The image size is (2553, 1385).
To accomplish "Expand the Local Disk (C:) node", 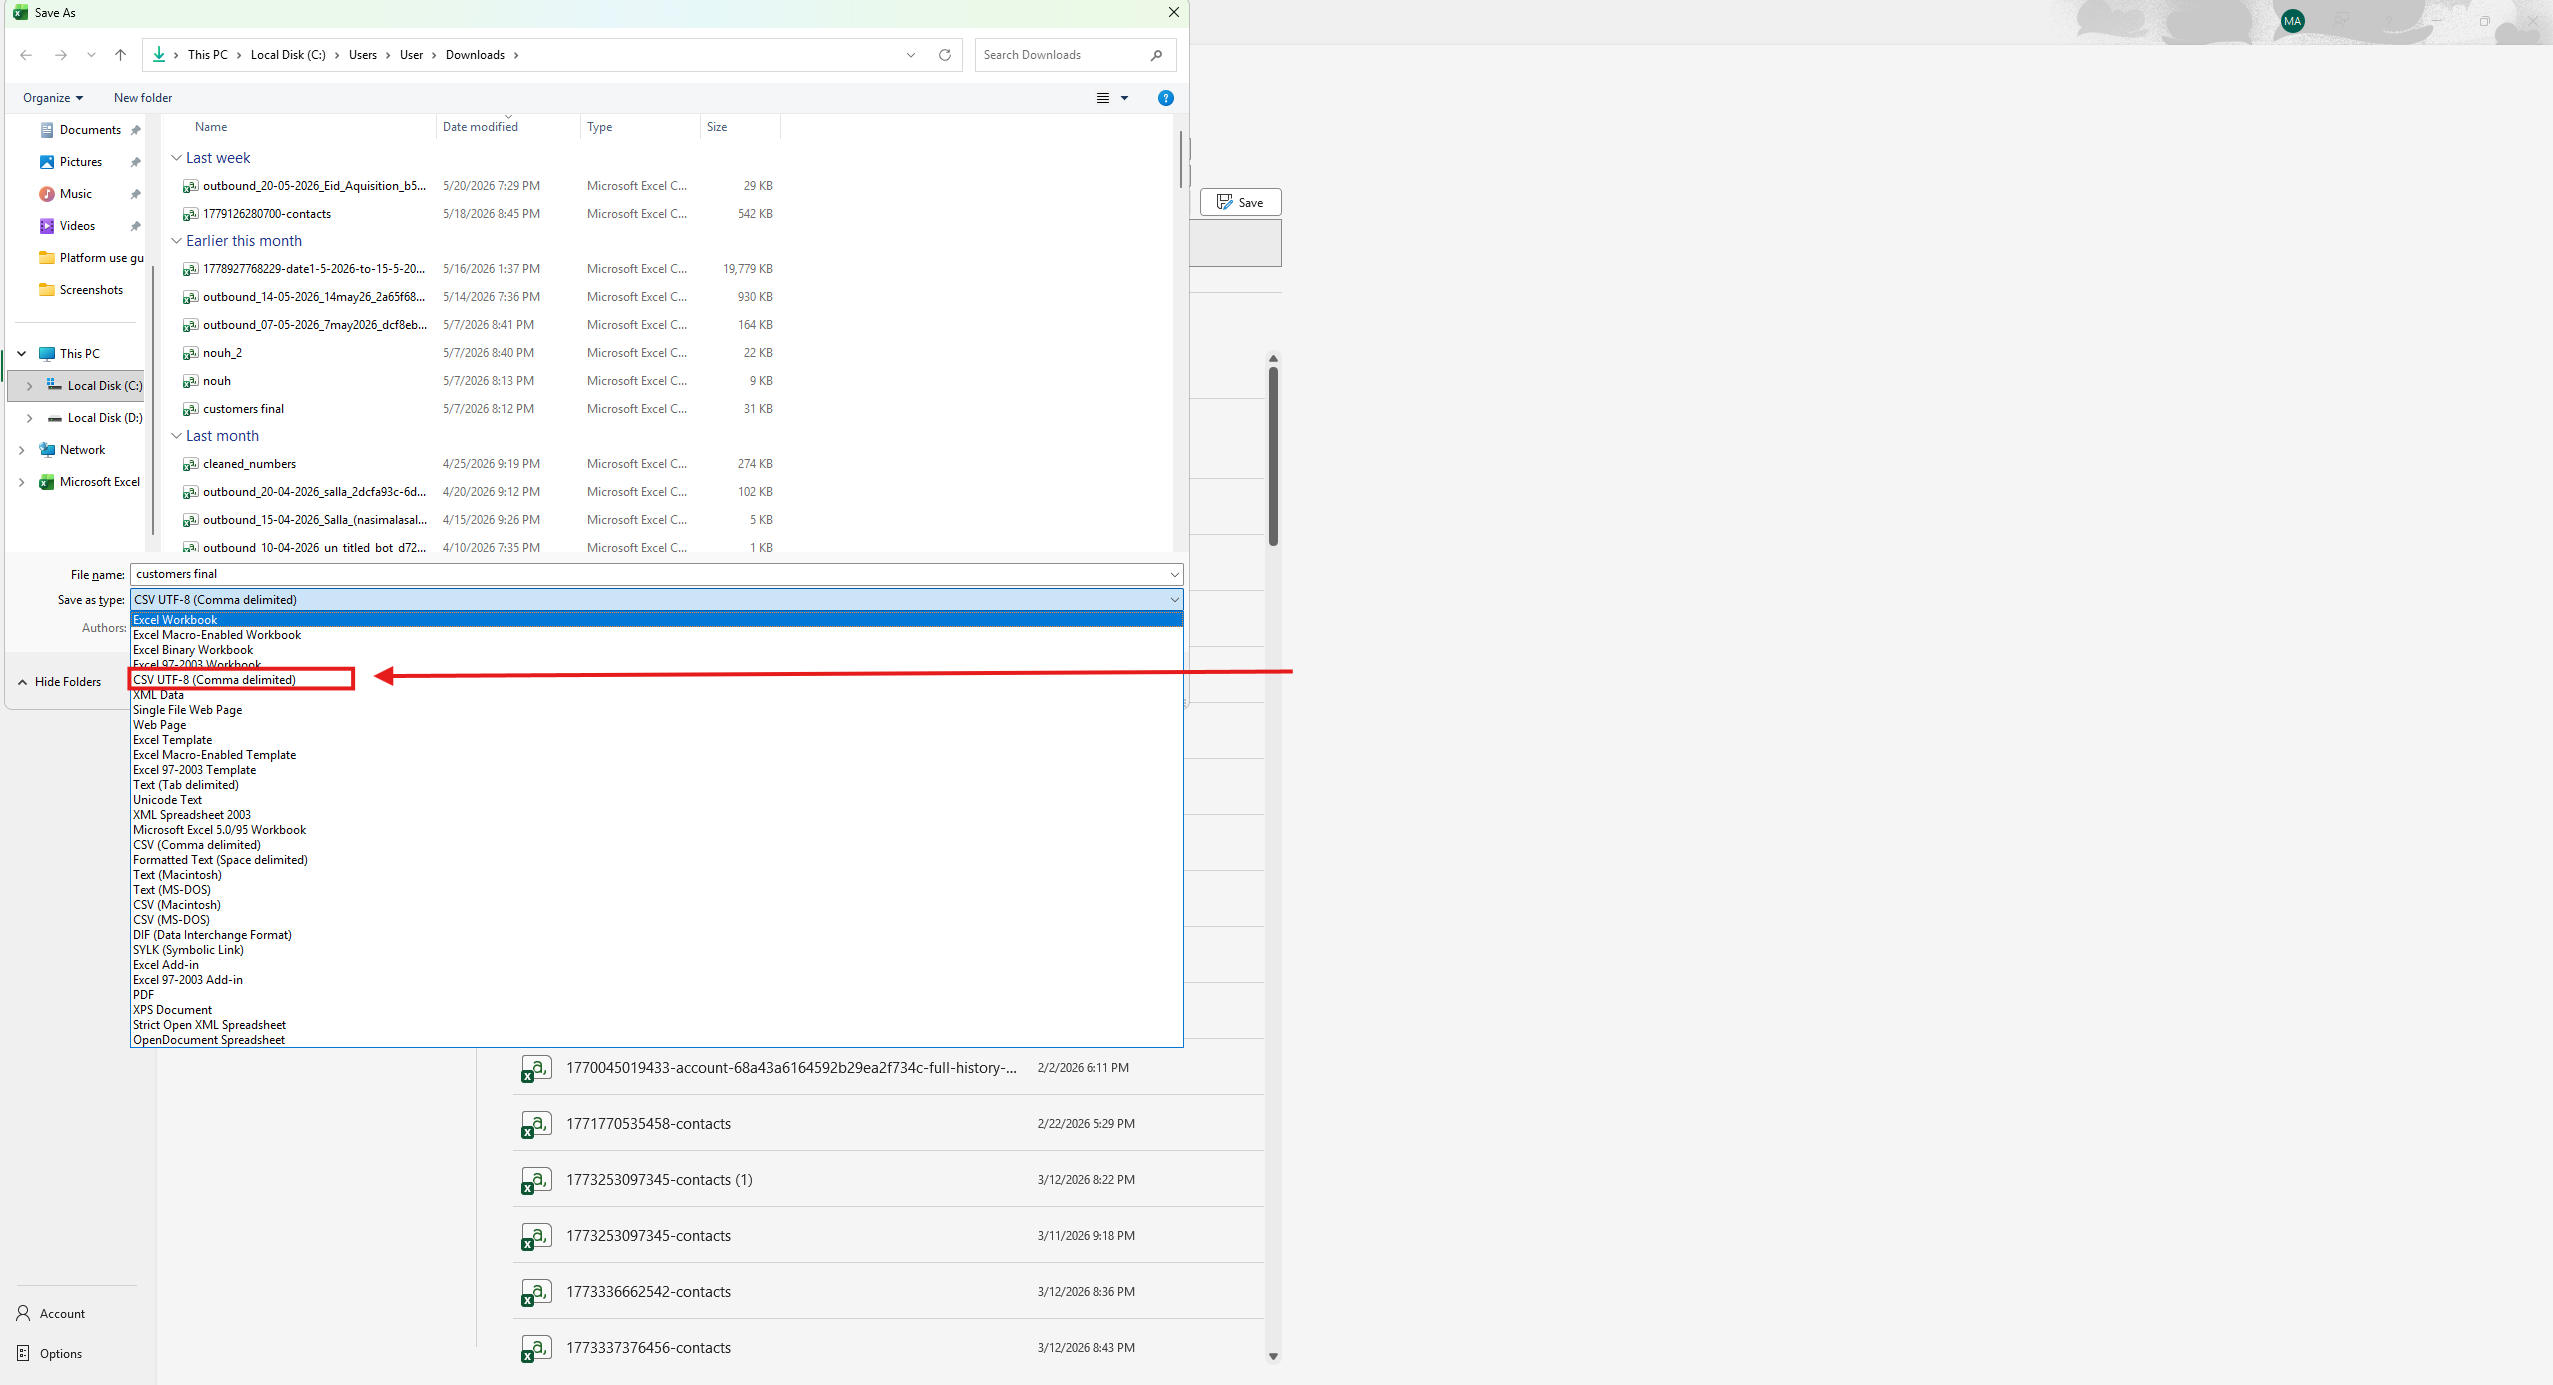I will coord(29,386).
